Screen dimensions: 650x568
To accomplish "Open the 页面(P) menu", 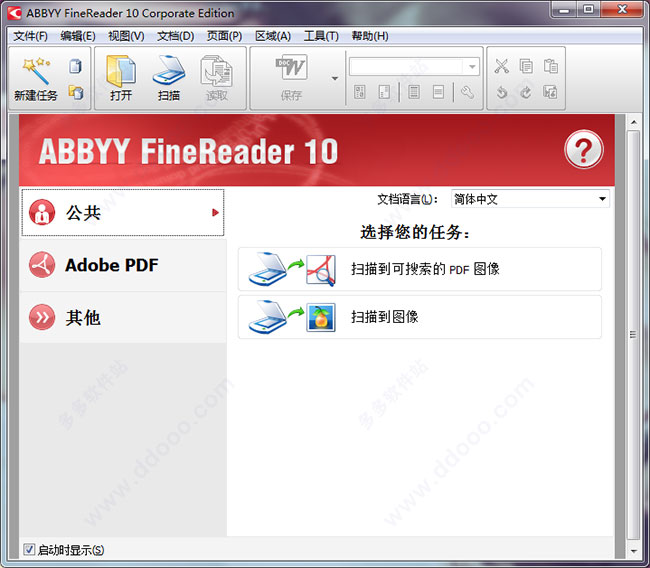I will point(224,36).
